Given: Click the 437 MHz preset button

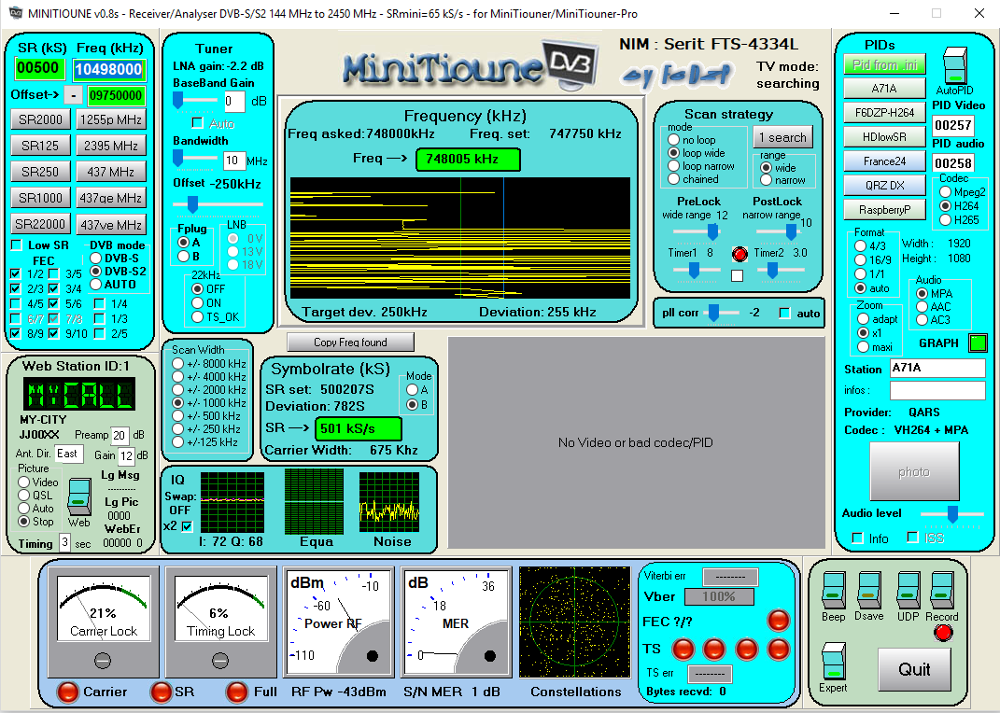Looking at the screenshot, I should click(111, 172).
